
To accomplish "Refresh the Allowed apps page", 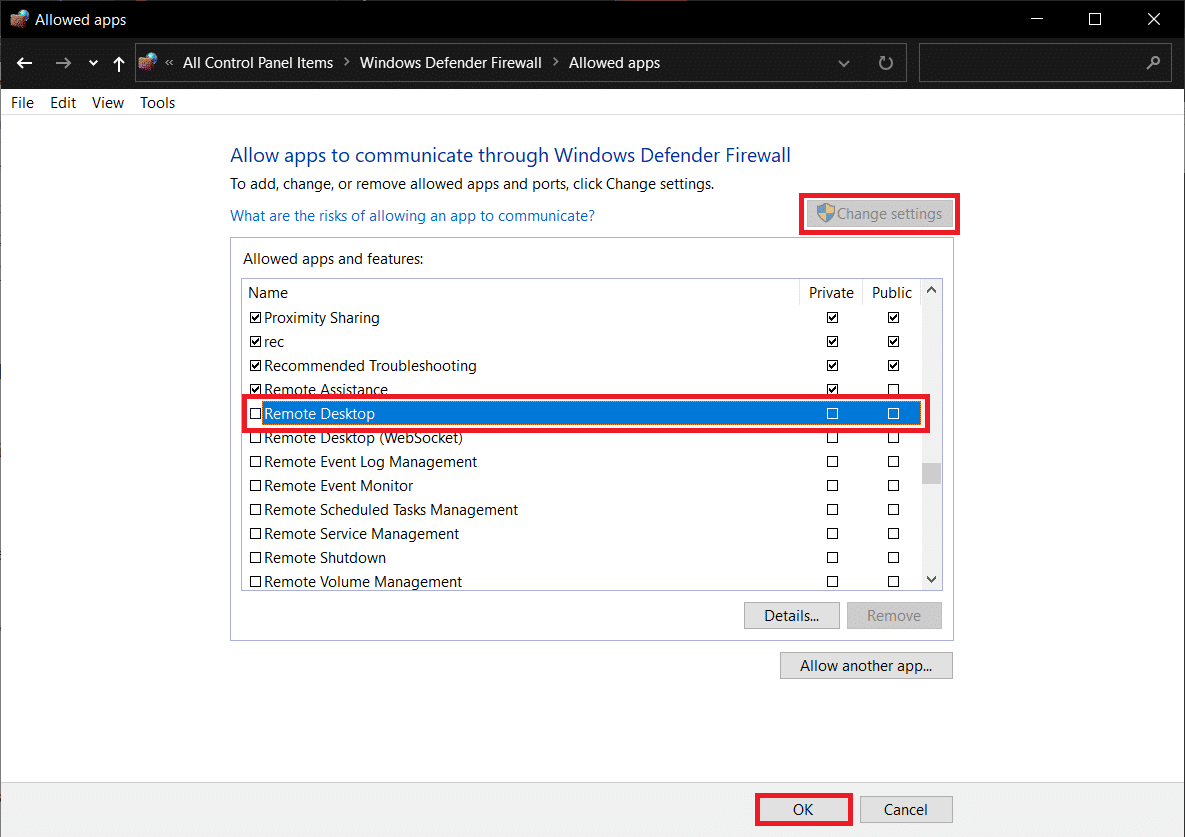I will (x=885, y=63).
